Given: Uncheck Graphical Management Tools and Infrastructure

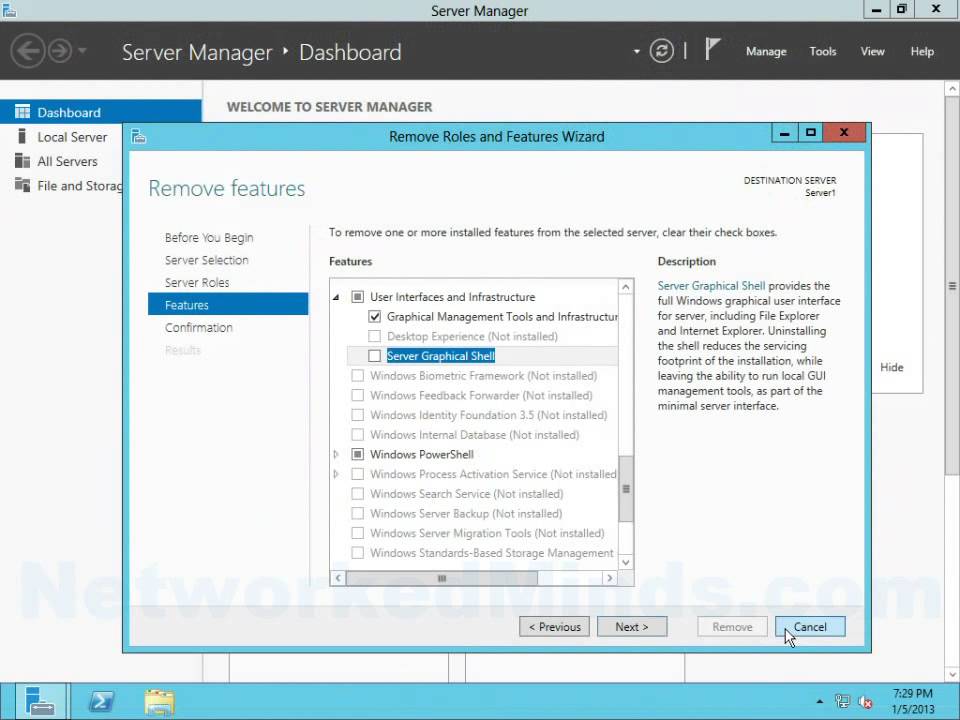Looking at the screenshot, I should pos(375,317).
